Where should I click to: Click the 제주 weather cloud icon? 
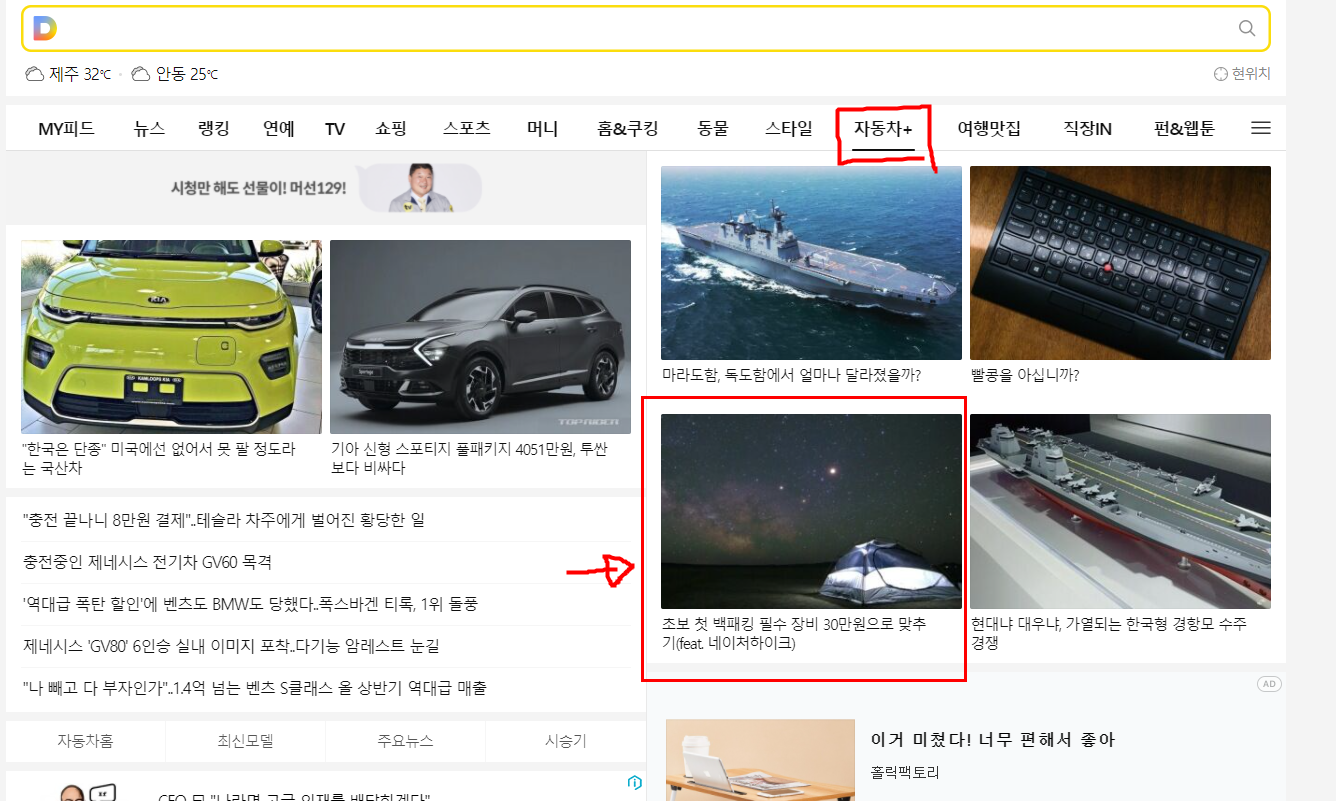point(34,74)
